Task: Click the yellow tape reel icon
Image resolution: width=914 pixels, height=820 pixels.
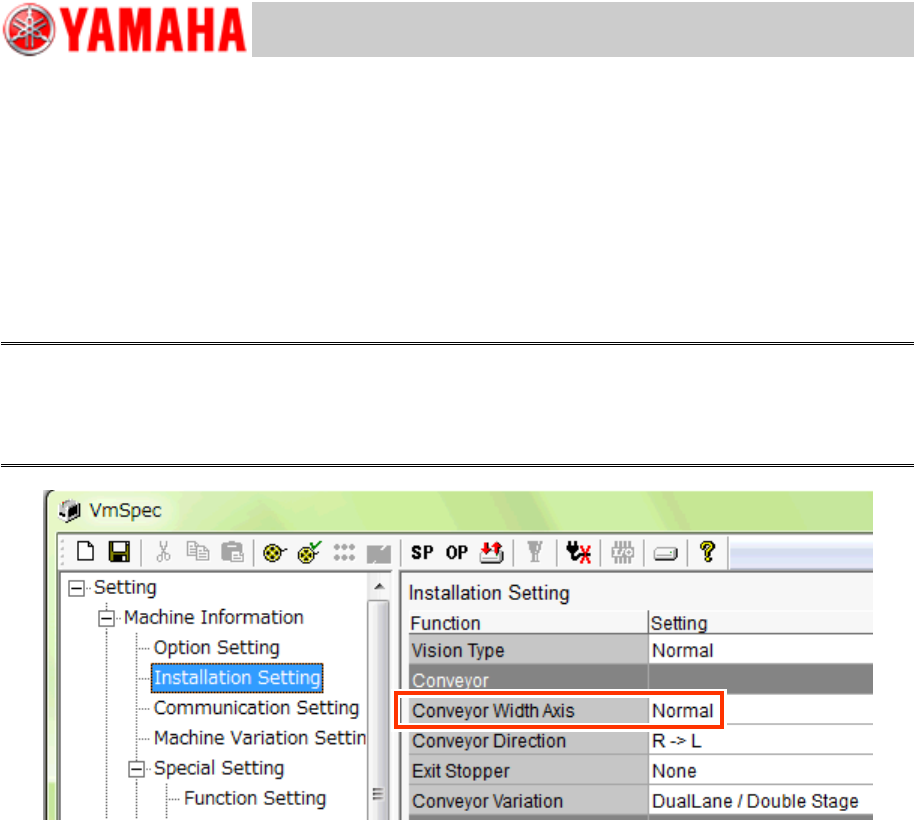Action: pyautogui.click(x=275, y=552)
